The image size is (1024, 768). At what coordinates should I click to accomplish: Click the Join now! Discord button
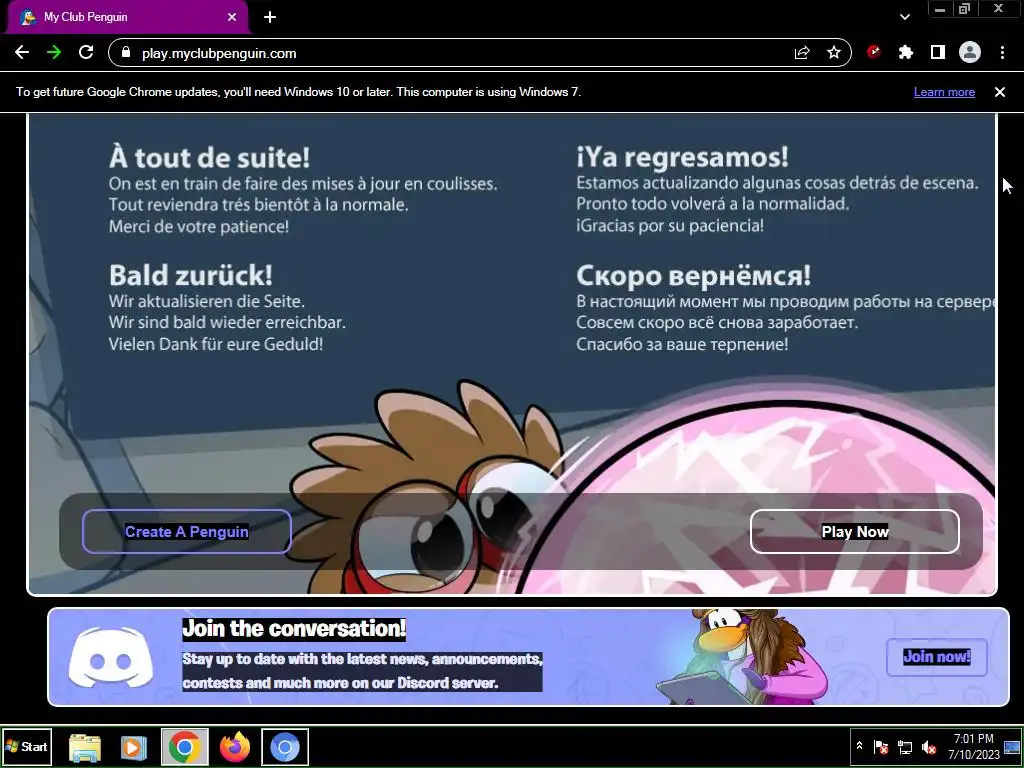[936, 657]
